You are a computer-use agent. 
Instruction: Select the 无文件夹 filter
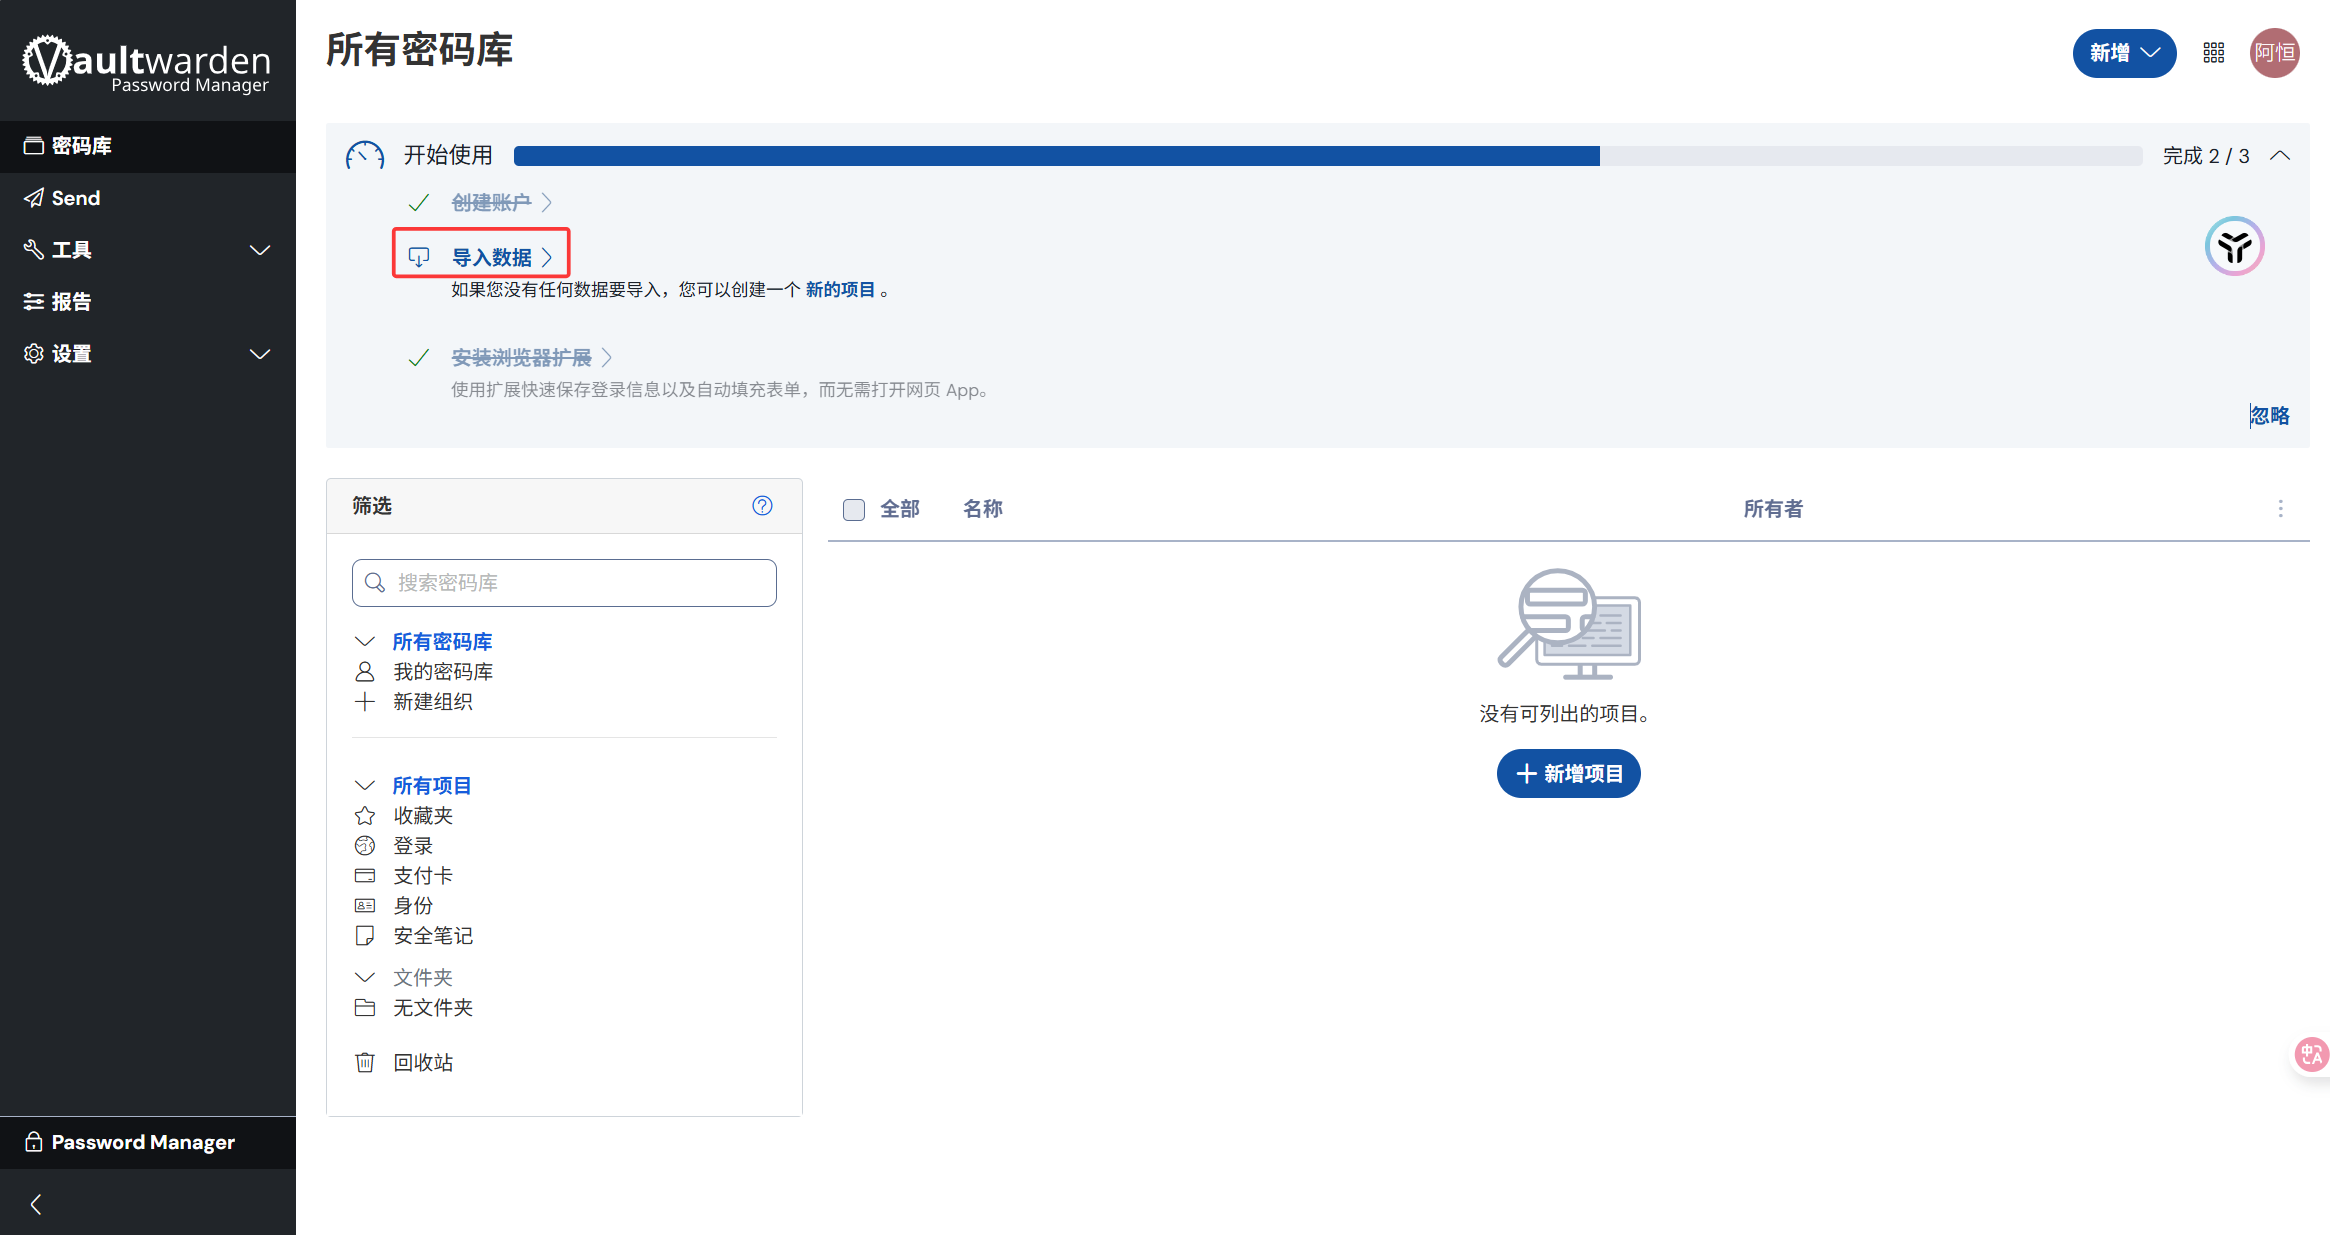(433, 1008)
